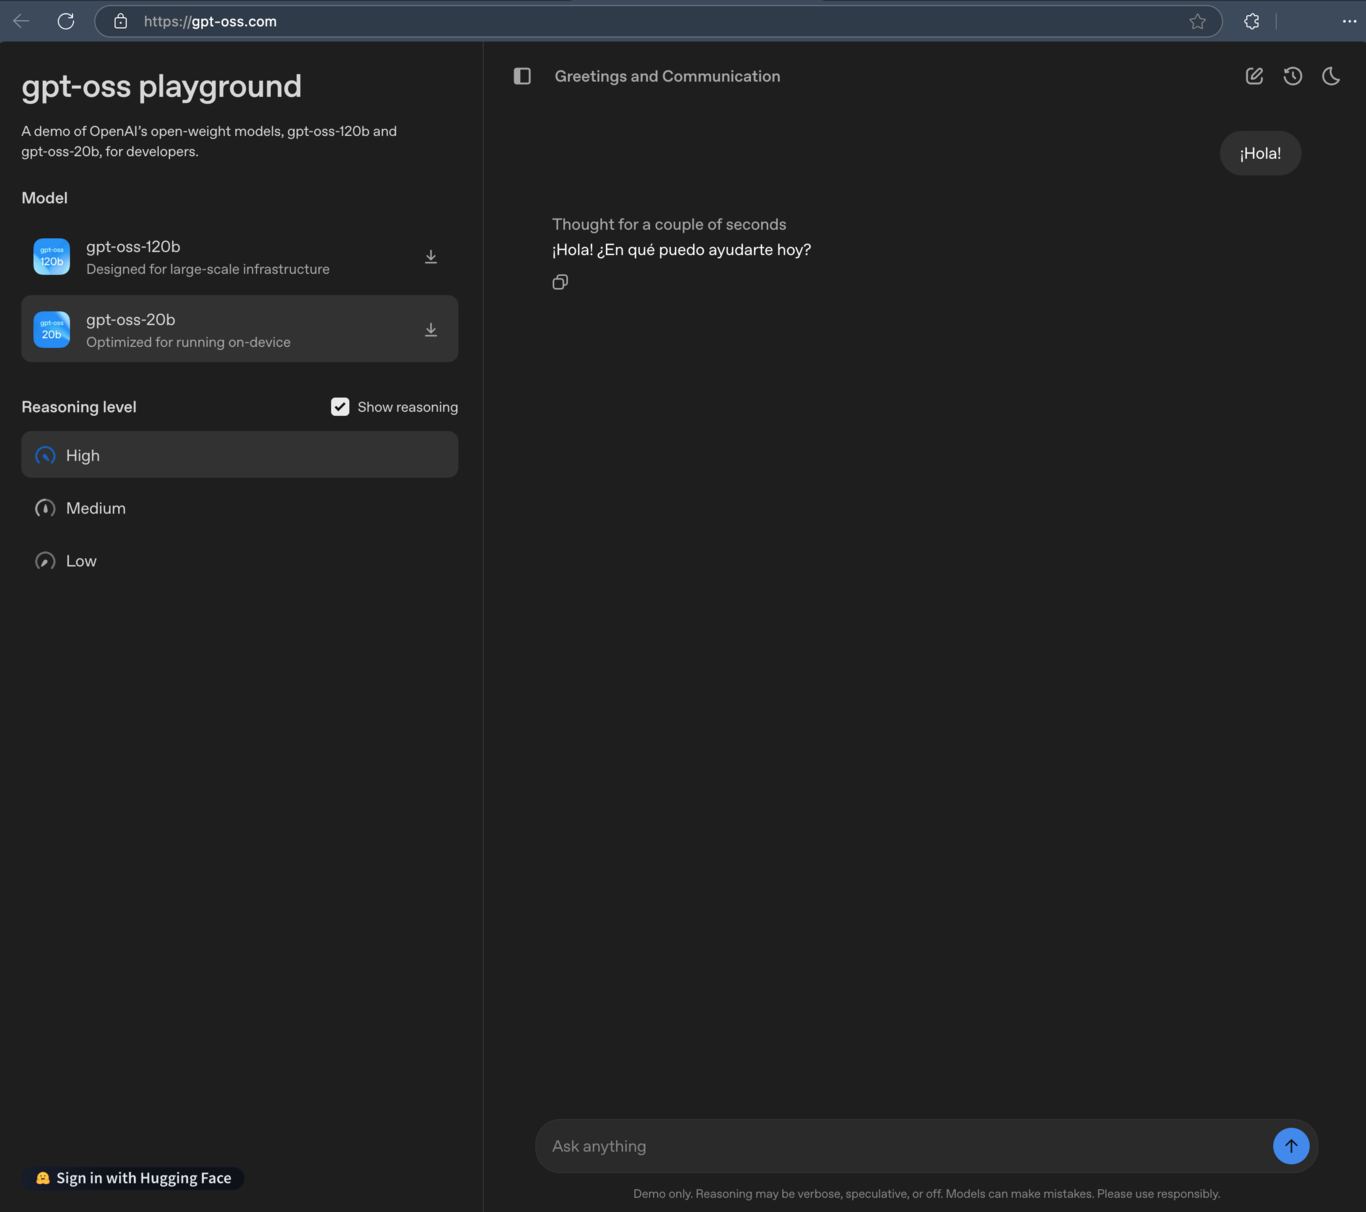
Task: Open chat history clock icon
Action: point(1293,76)
